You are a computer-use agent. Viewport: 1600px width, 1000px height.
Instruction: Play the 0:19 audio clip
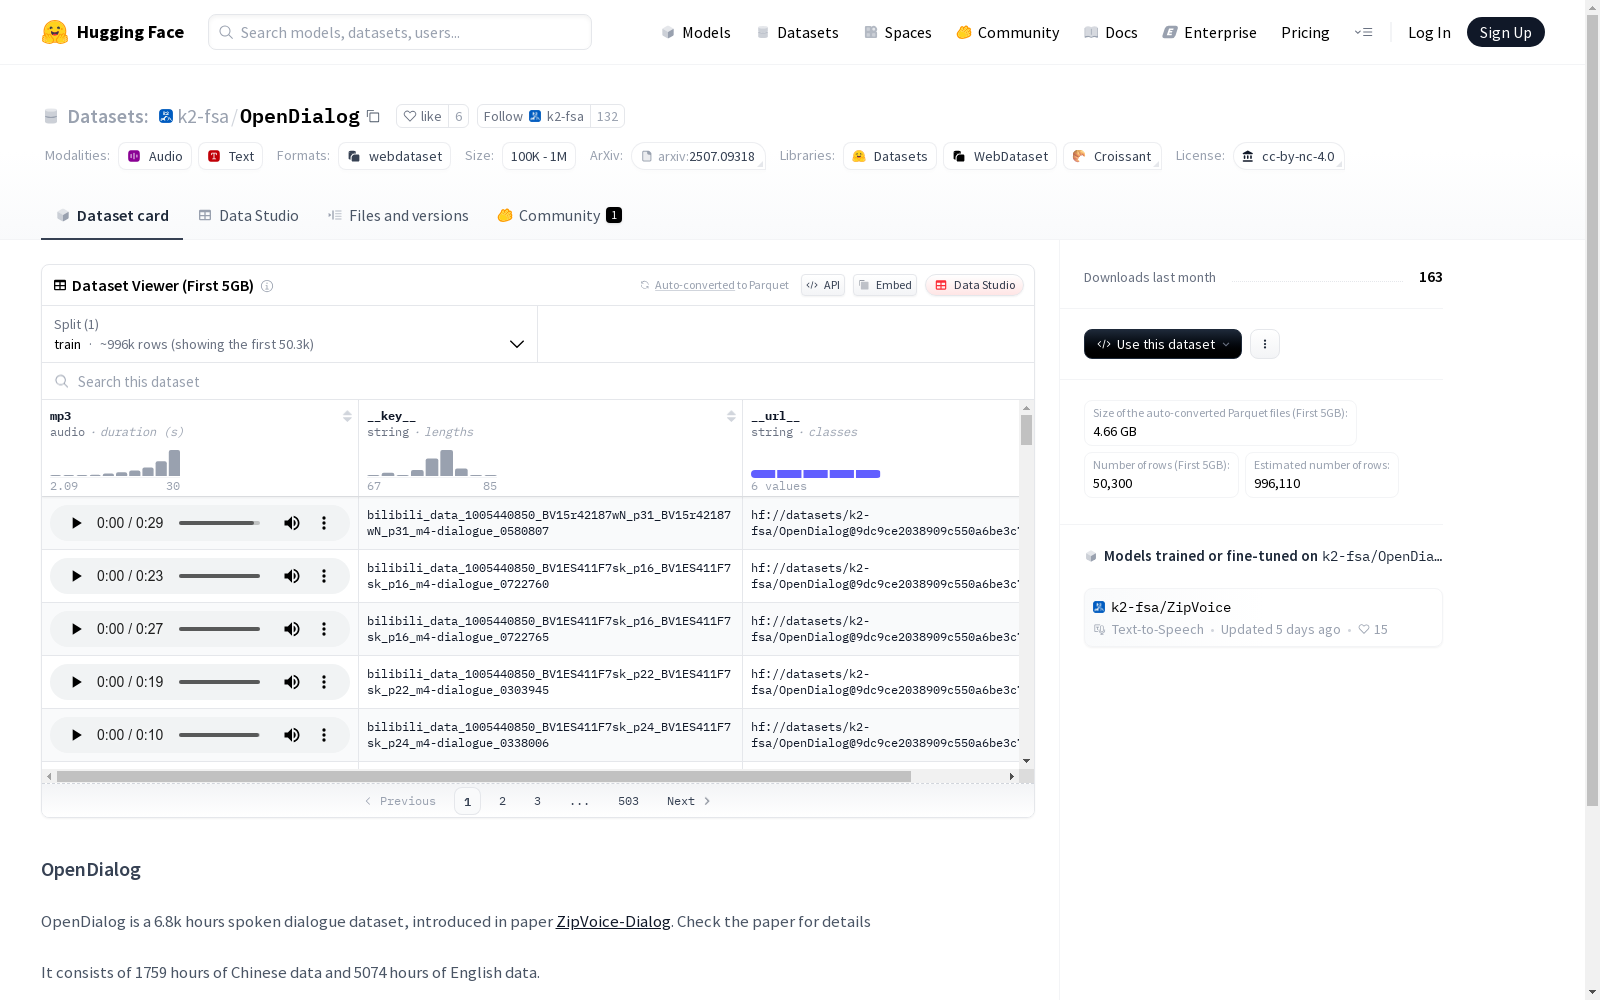pyautogui.click(x=76, y=682)
